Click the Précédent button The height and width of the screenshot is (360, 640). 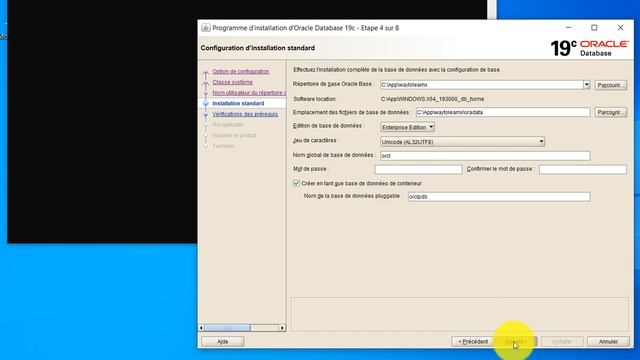pos(472,342)
